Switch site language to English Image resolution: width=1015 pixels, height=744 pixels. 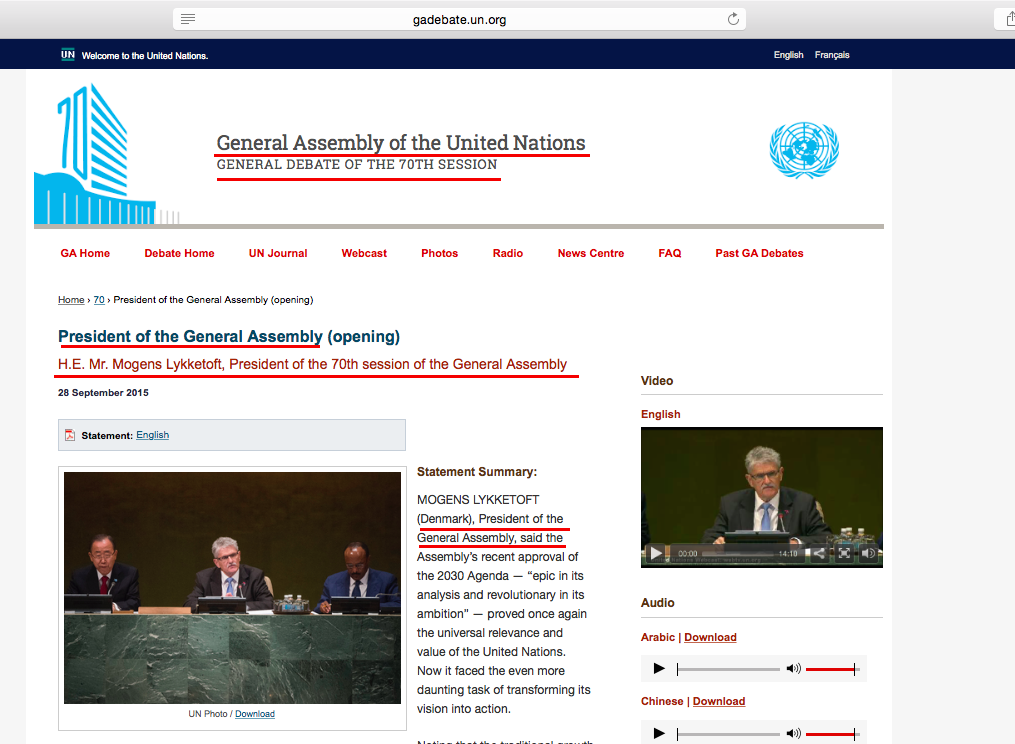(788, 55)
